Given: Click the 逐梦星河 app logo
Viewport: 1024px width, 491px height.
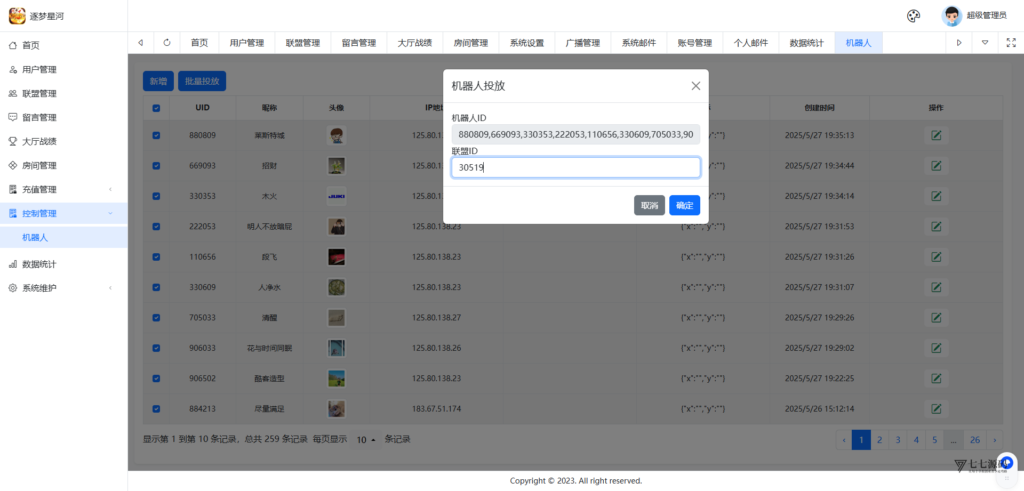Looking at the screenshot, I should tap(17, 16).
